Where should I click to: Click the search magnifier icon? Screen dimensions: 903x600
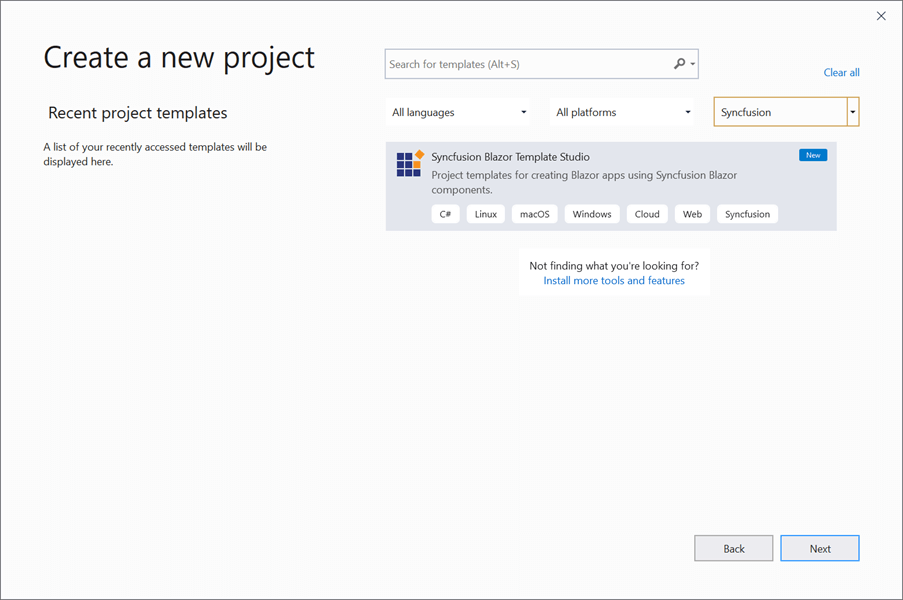pyautogui.click(x=680, y=64)
